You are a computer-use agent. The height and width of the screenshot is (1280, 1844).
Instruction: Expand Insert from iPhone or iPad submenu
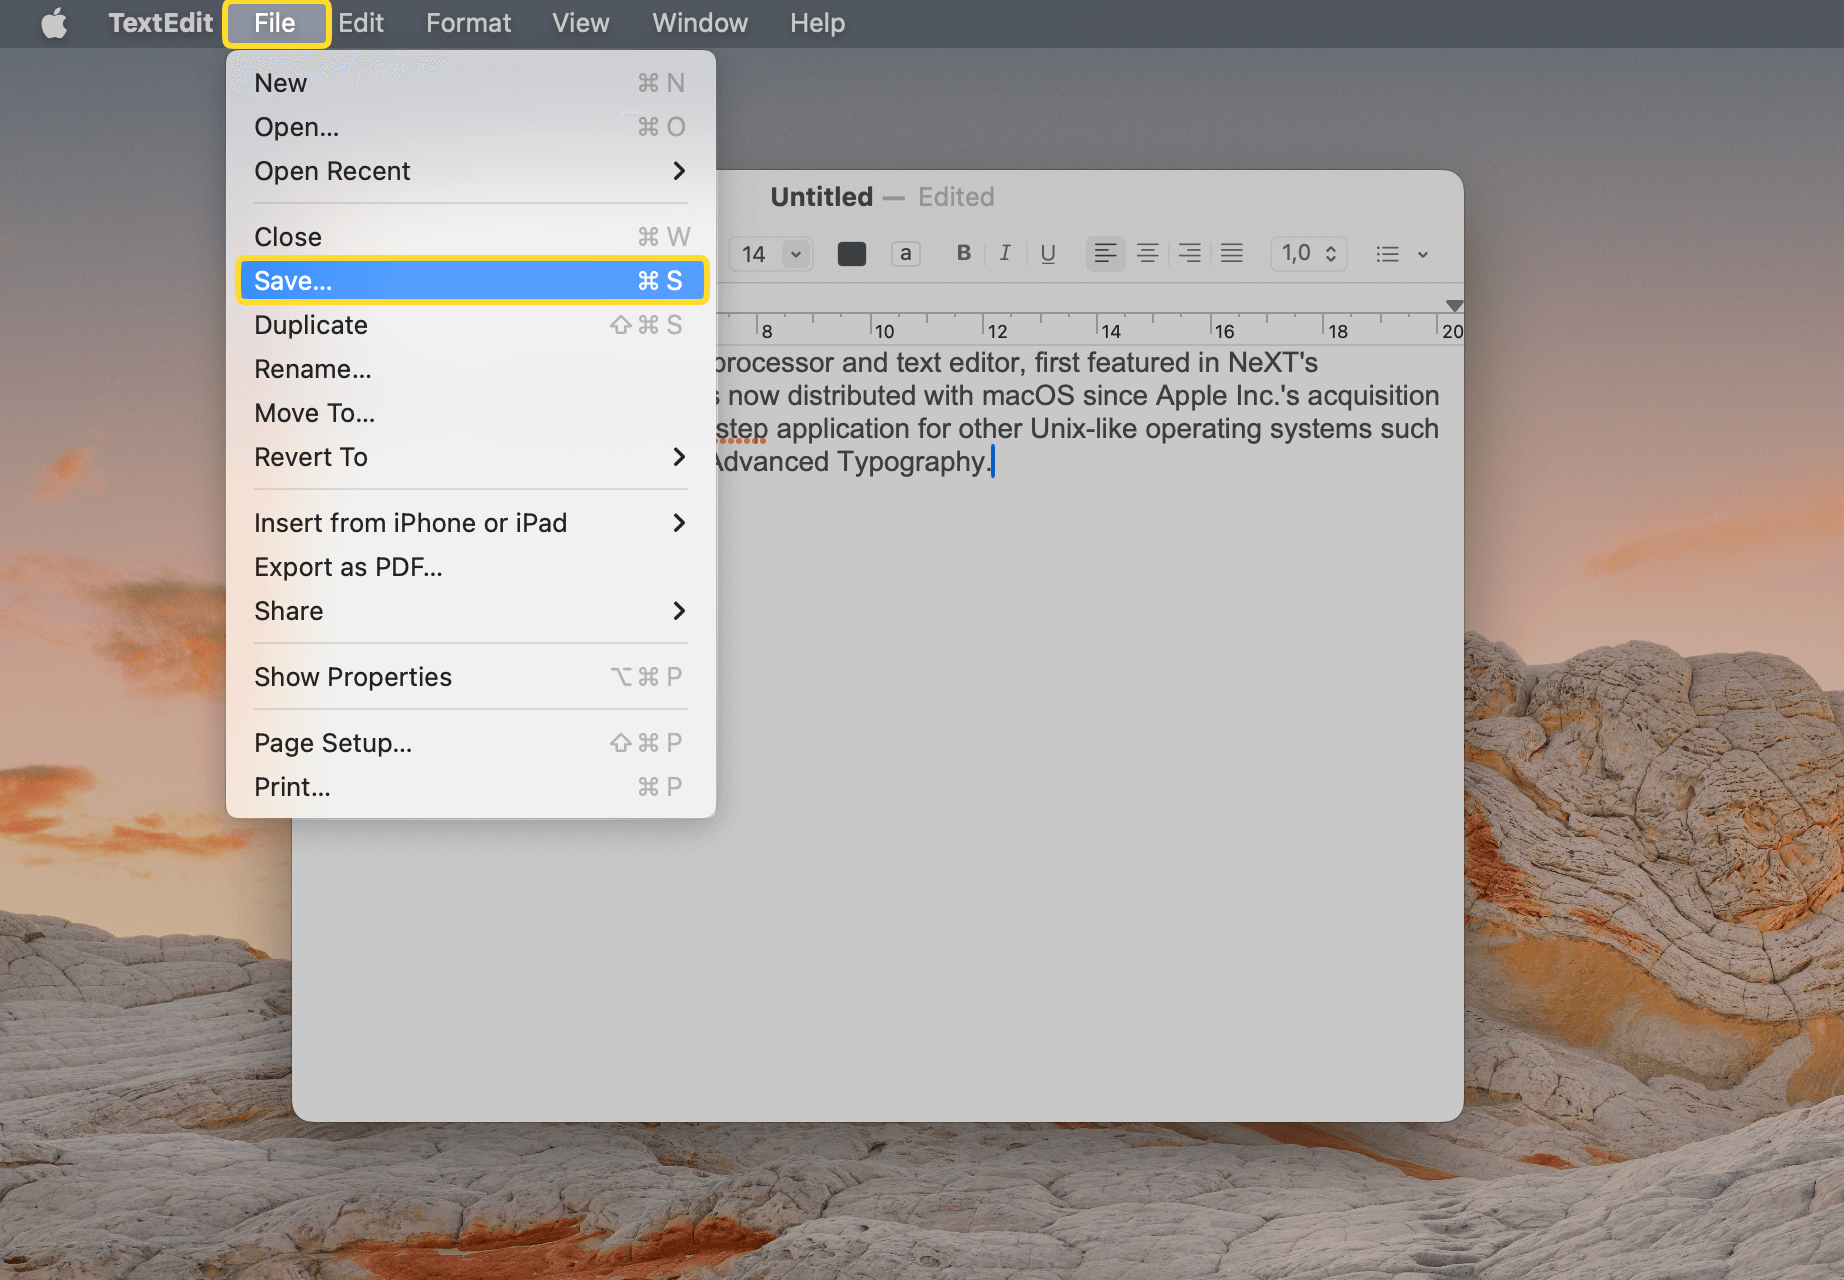pyautogui.click(x=471, y=523)
